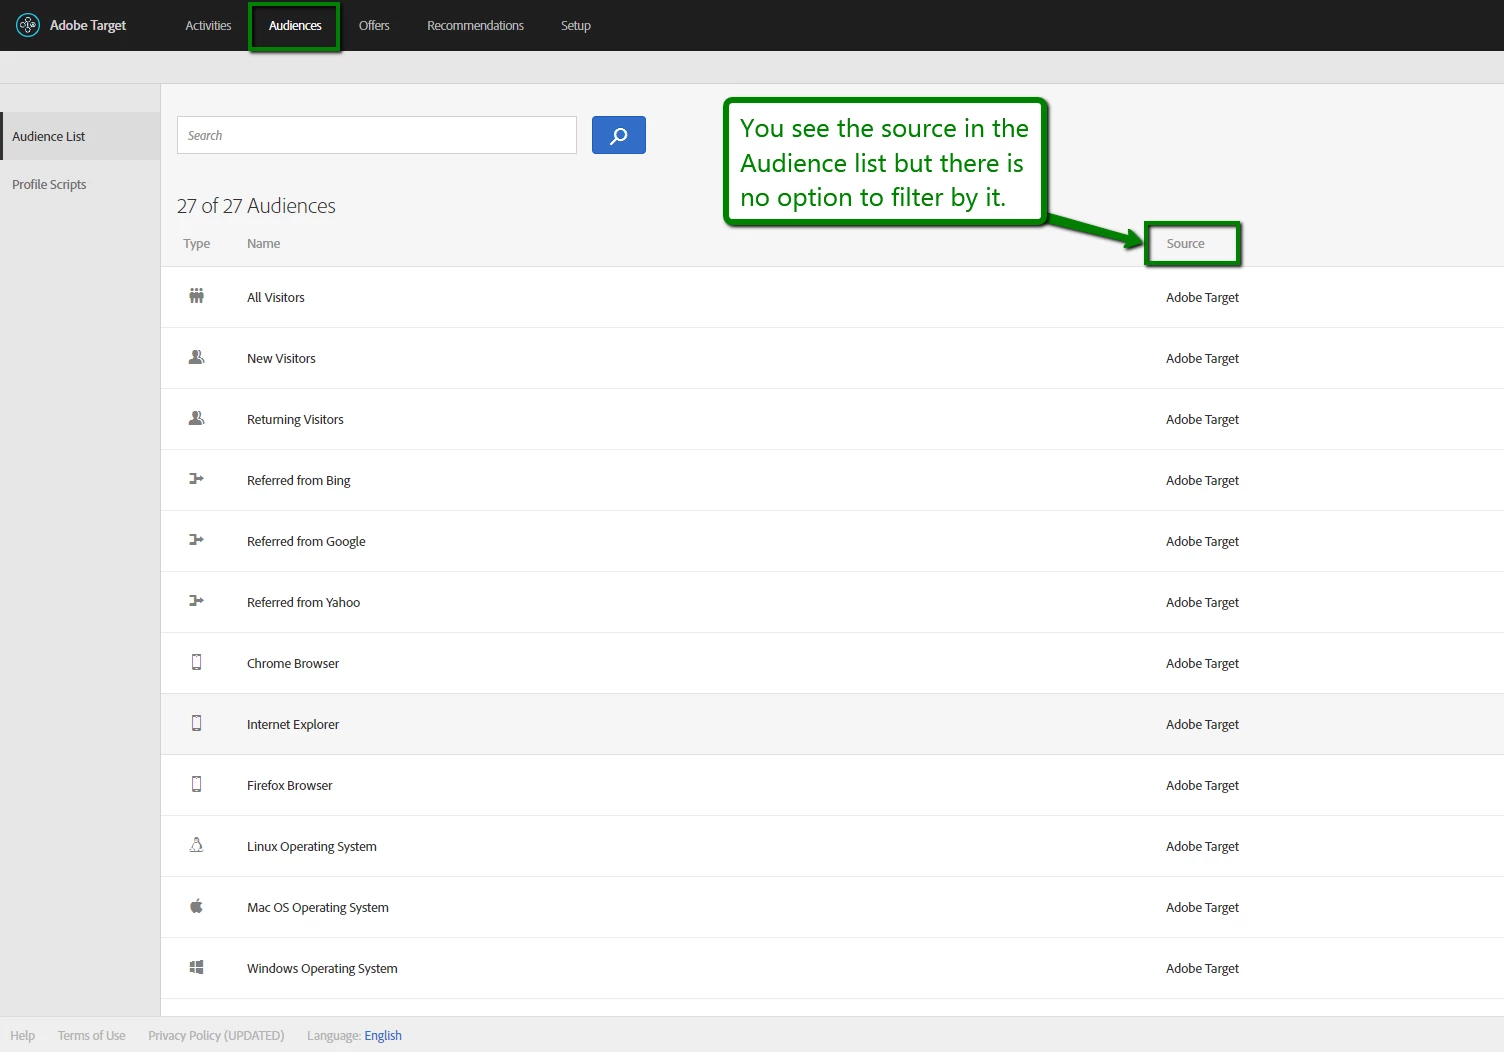The height and width of the screenshot is (1052, 1504).
Task: Open Profile Scripts in the sidebar
Action: [x=49, y=184]
